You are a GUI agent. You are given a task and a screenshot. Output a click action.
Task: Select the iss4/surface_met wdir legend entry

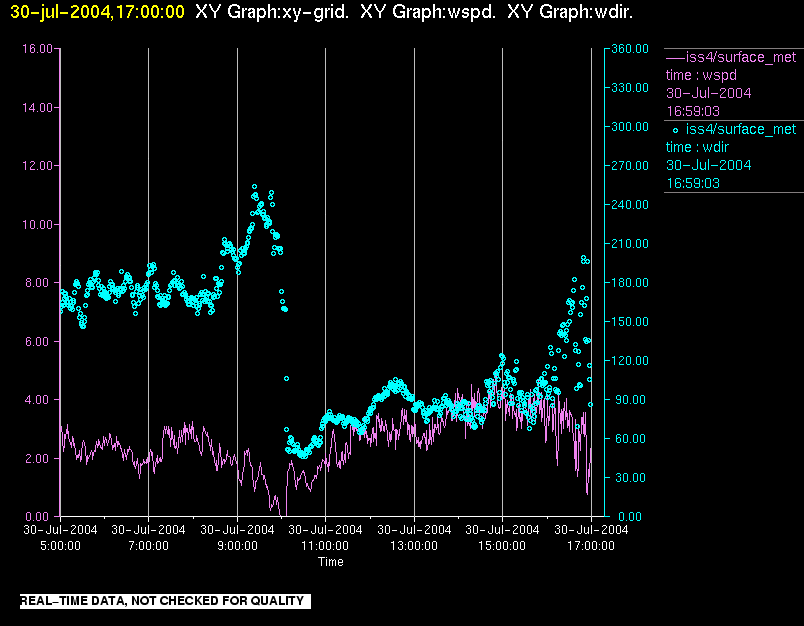coord(732,156)
